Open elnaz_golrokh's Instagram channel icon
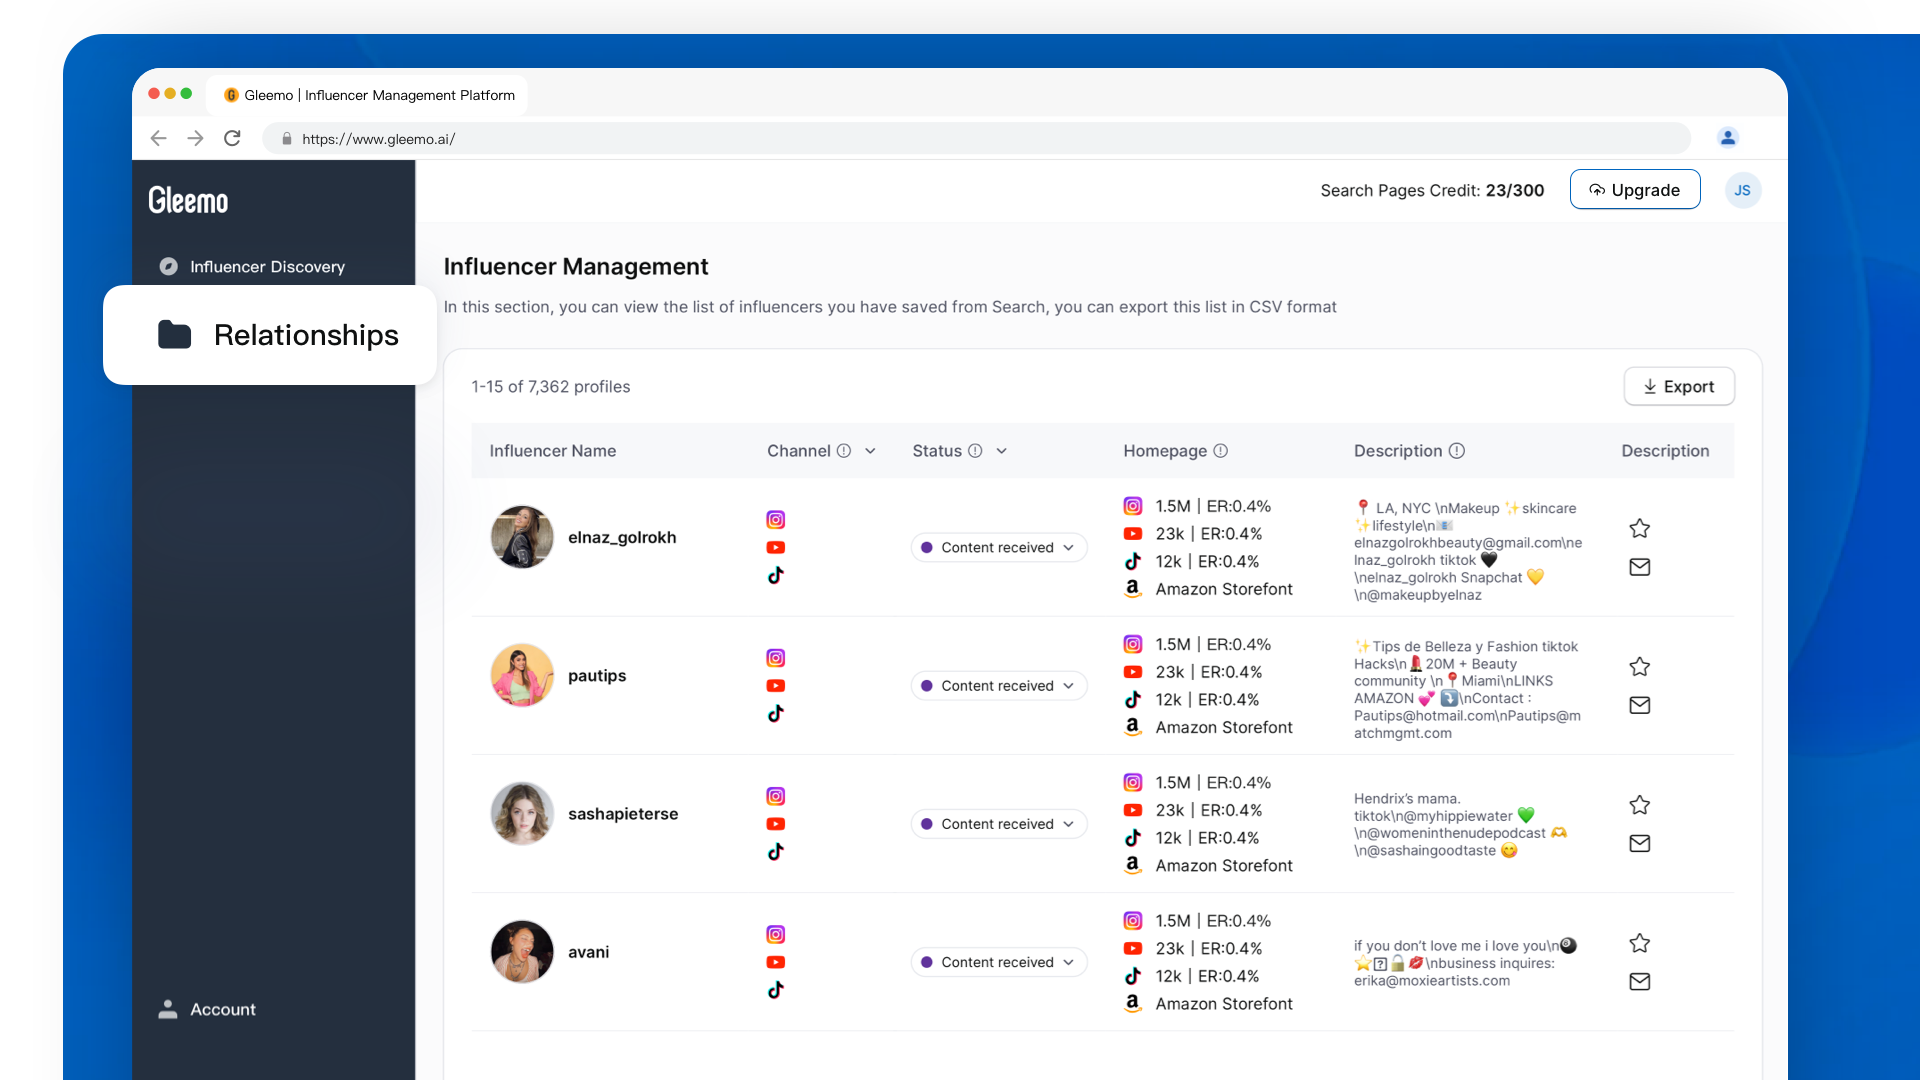This screenshot has height=1080, width=1920. (x=775, y=519)
